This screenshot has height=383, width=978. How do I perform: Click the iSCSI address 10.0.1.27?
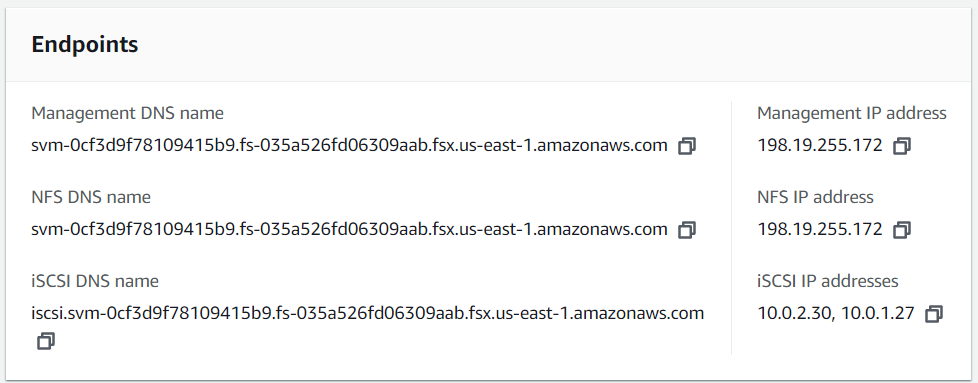tap(878, 313)
